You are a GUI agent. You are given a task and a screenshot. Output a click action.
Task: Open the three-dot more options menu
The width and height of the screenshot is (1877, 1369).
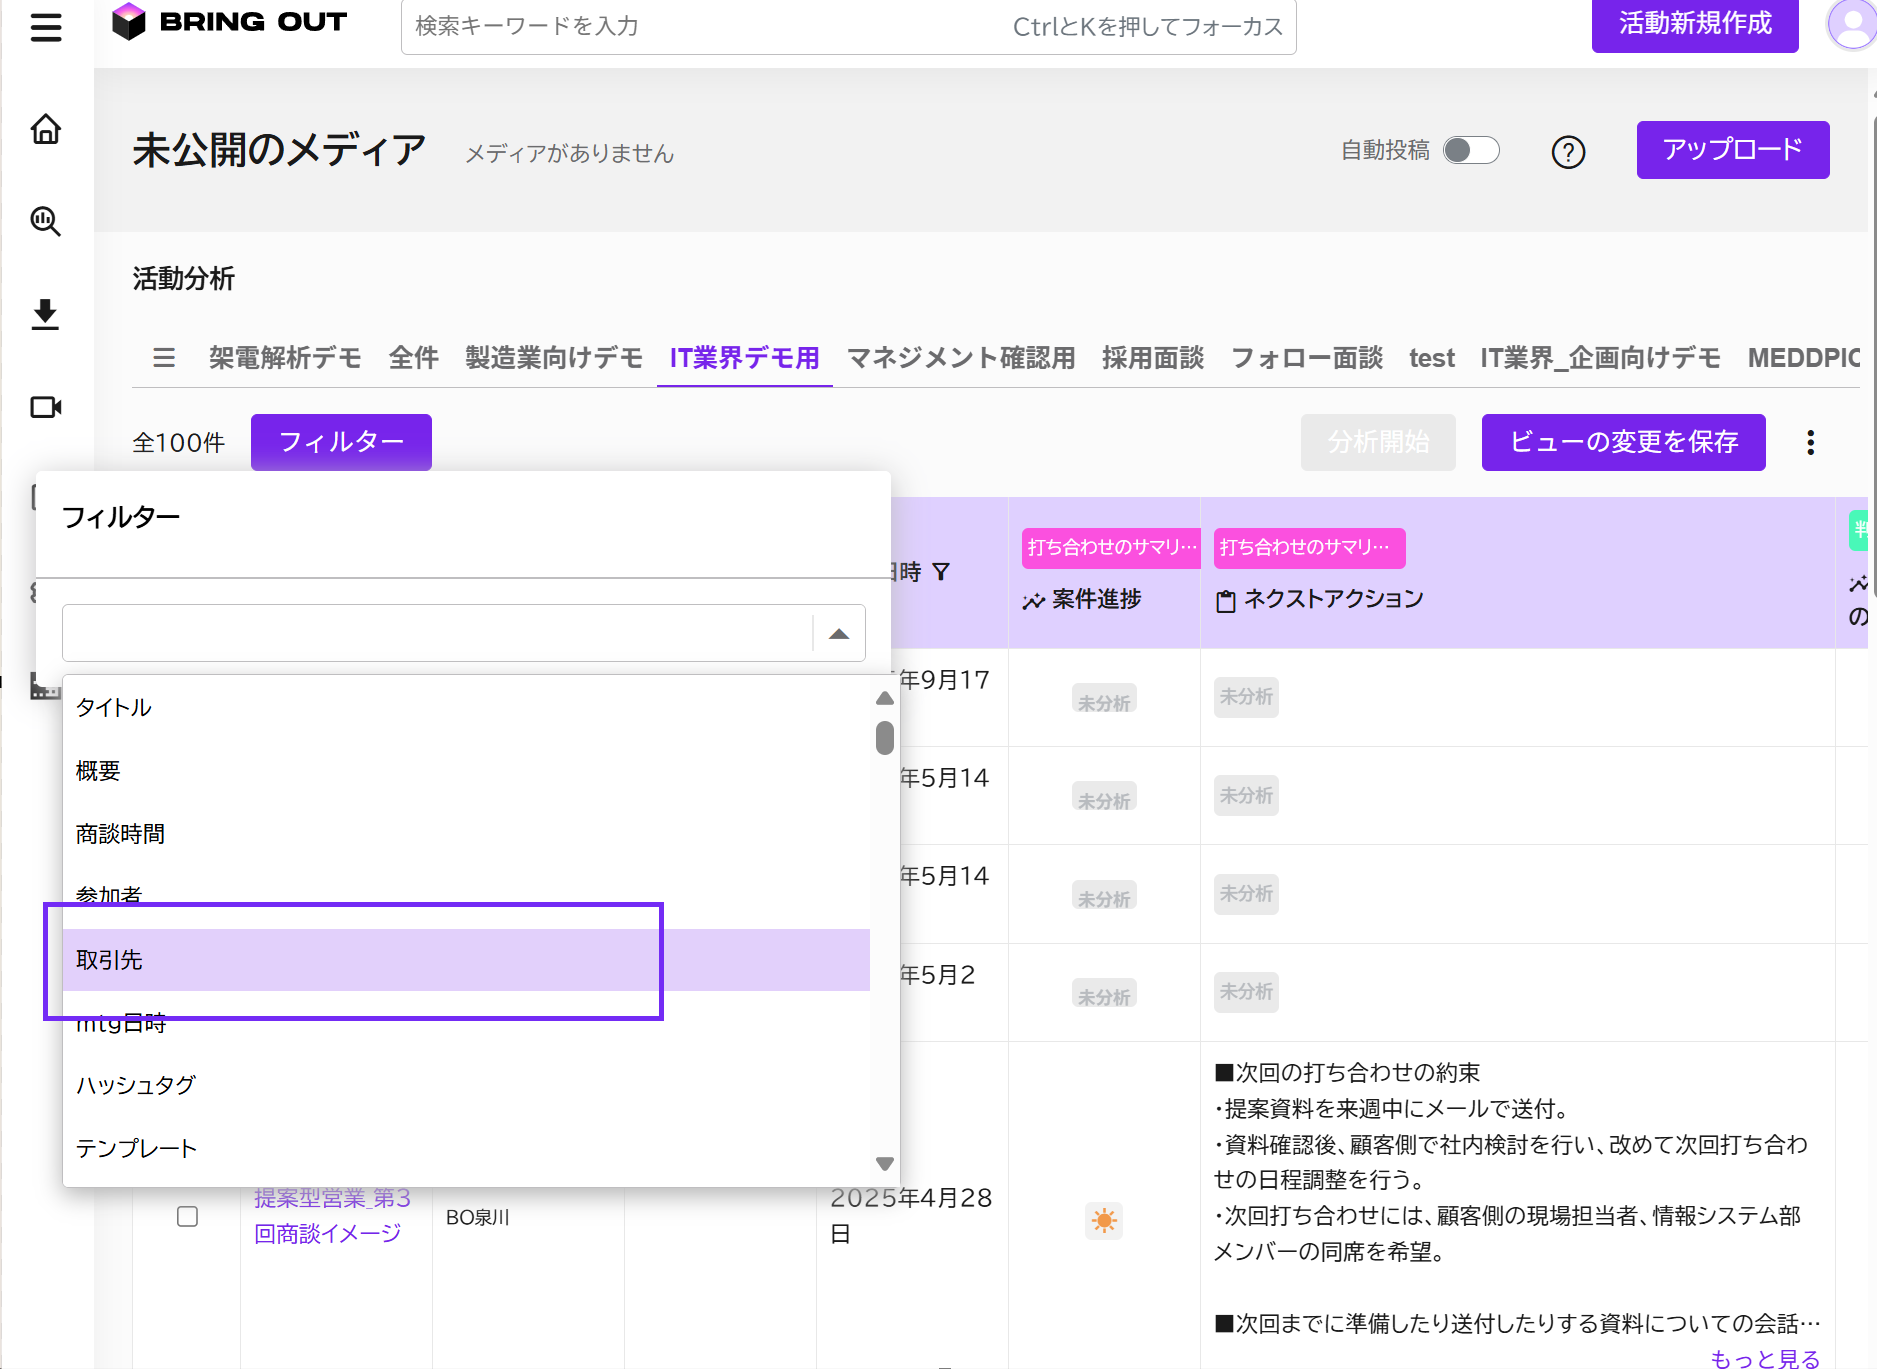point(1810,443)
